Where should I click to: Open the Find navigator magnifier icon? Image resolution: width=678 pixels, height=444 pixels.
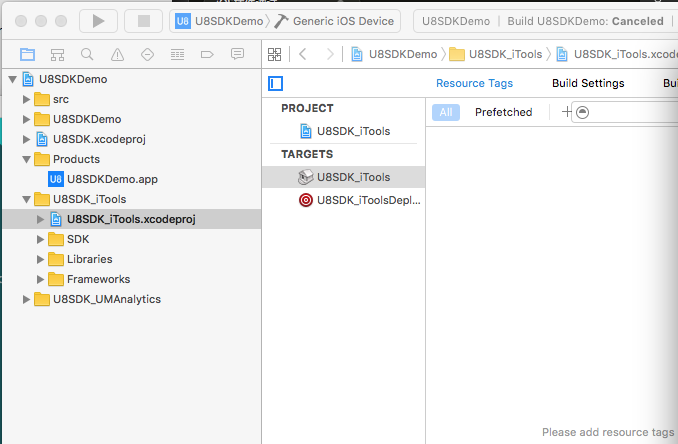click(x=87, y=54)
